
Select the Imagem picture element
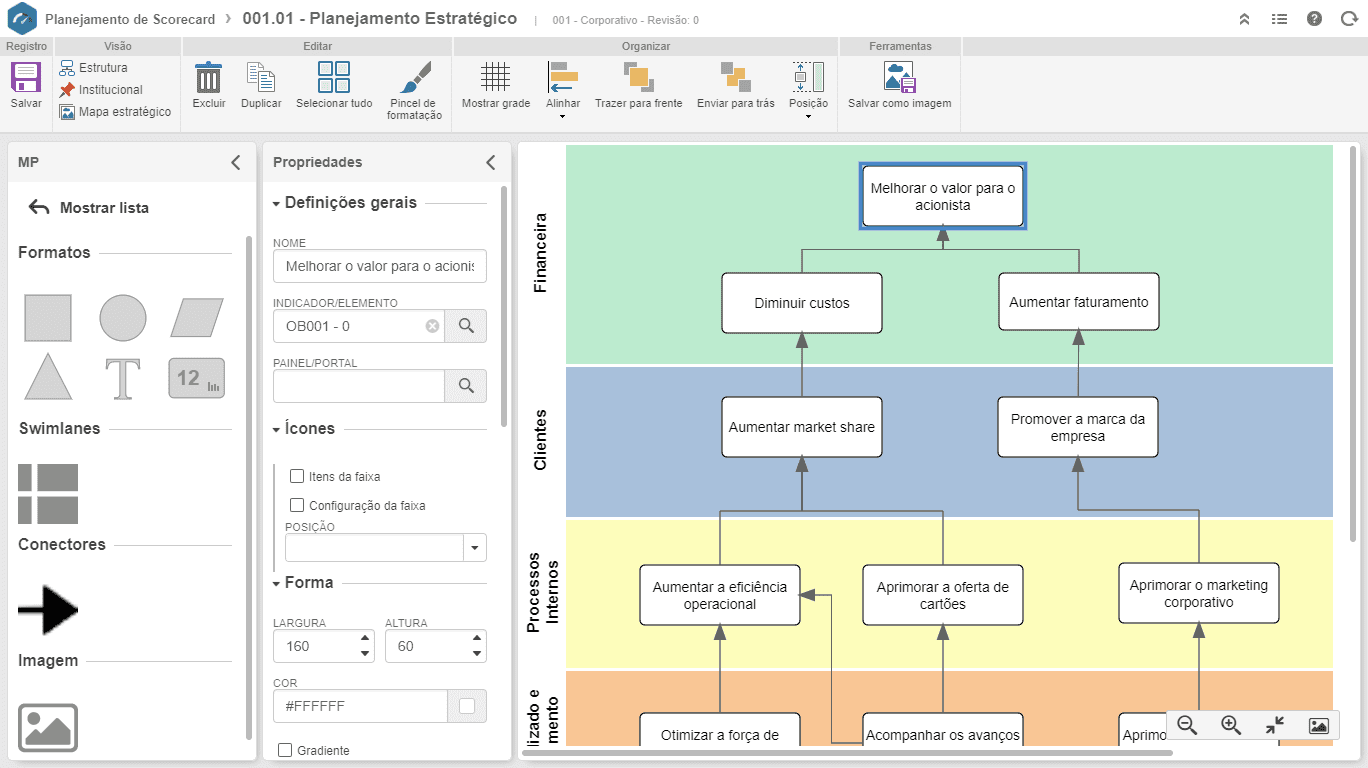pyautogui.click(x=48, y=728)
